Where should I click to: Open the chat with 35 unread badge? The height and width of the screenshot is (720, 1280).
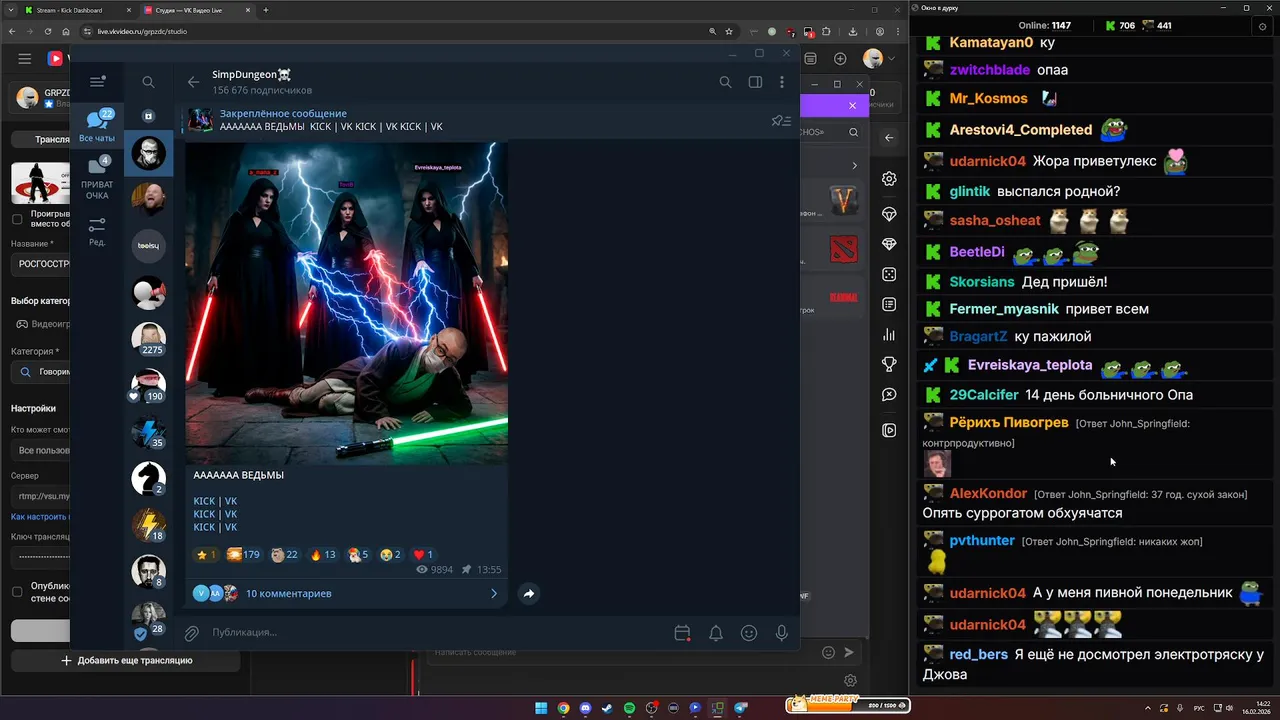[149, 432]
